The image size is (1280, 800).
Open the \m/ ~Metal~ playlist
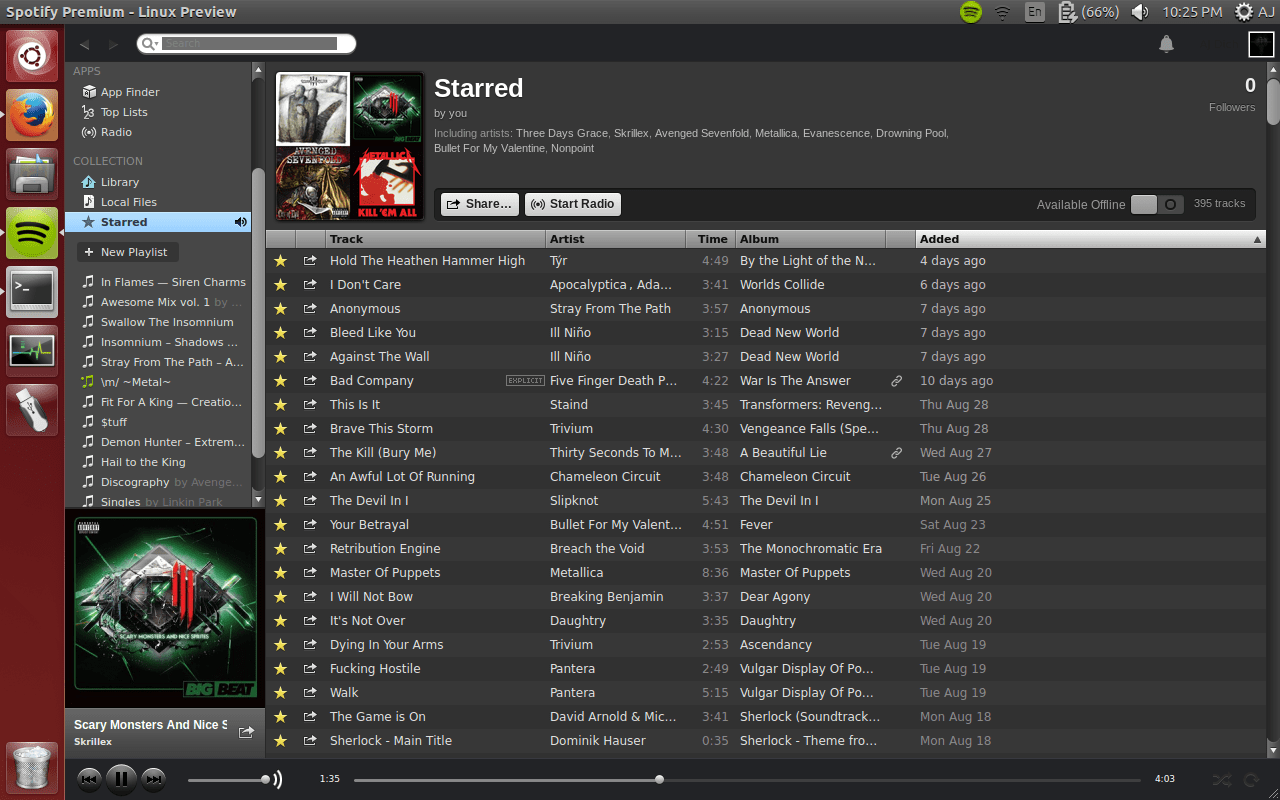[136, 382]
